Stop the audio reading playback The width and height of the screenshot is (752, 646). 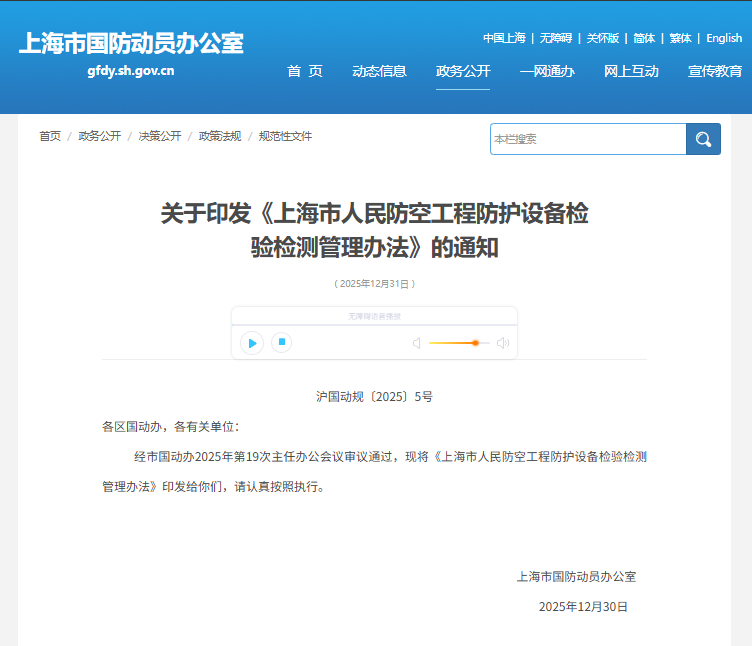282,342
